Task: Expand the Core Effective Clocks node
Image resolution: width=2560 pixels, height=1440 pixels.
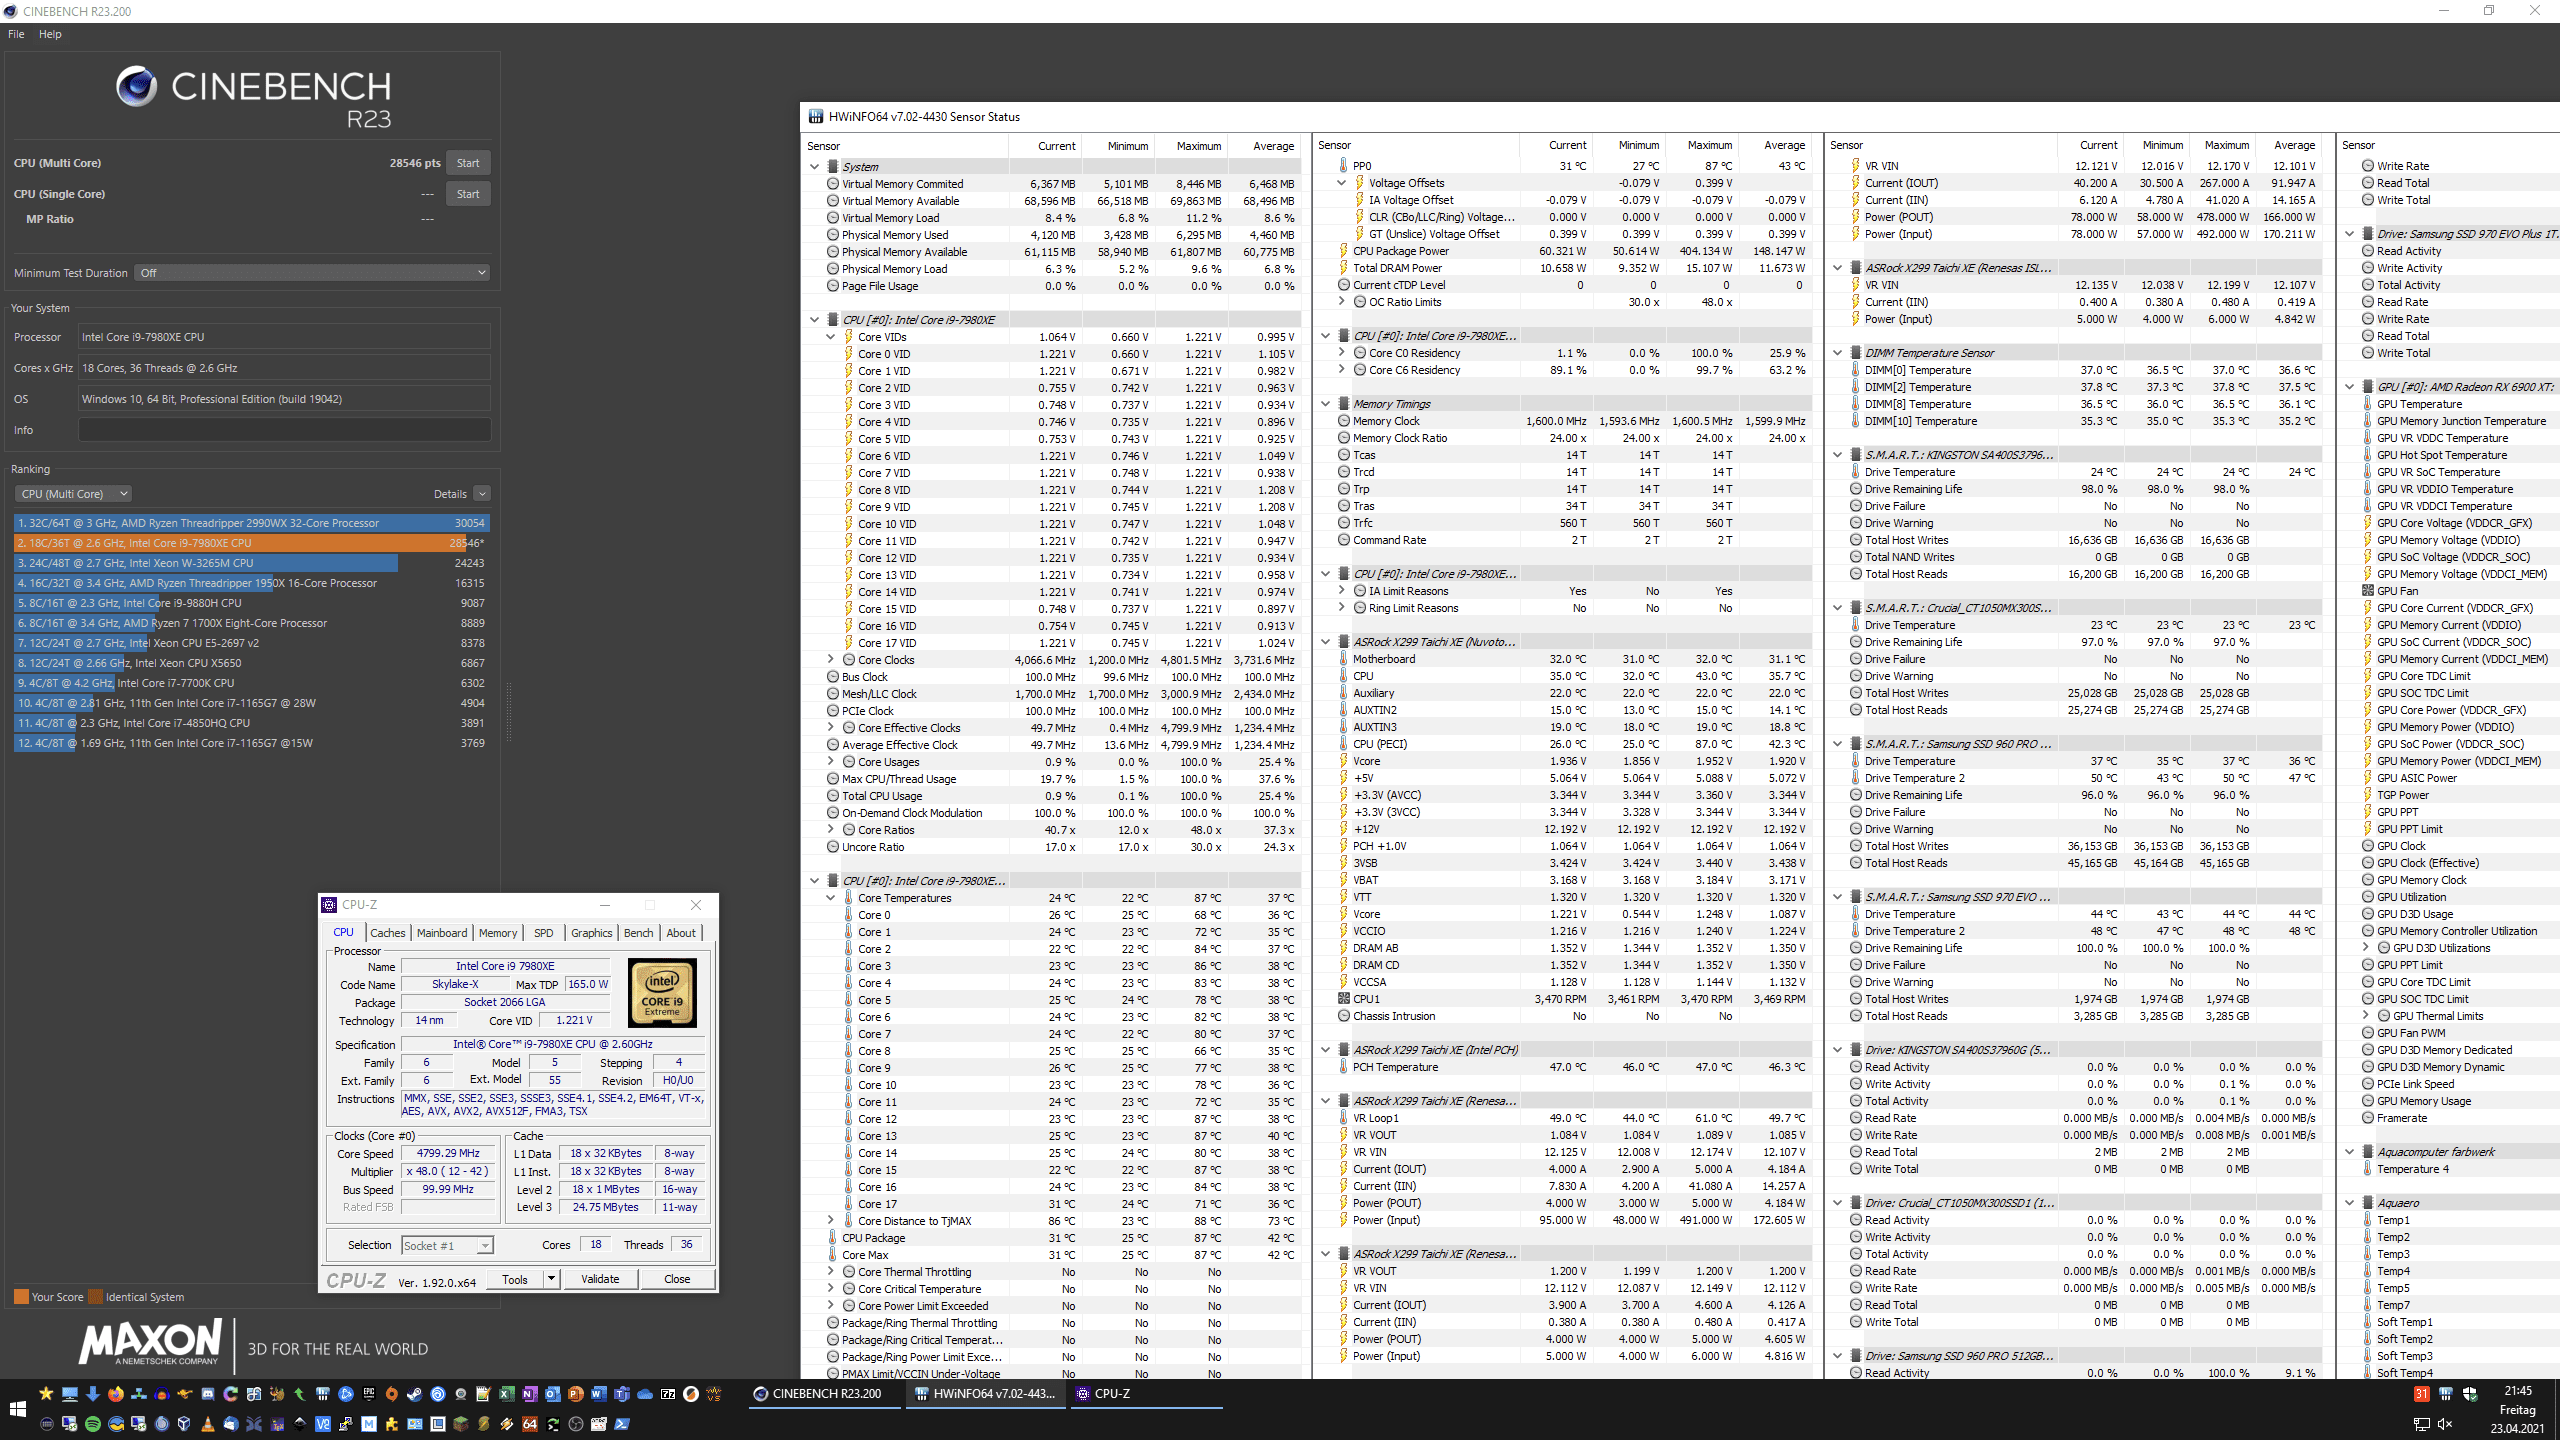Action: point(831,728)
